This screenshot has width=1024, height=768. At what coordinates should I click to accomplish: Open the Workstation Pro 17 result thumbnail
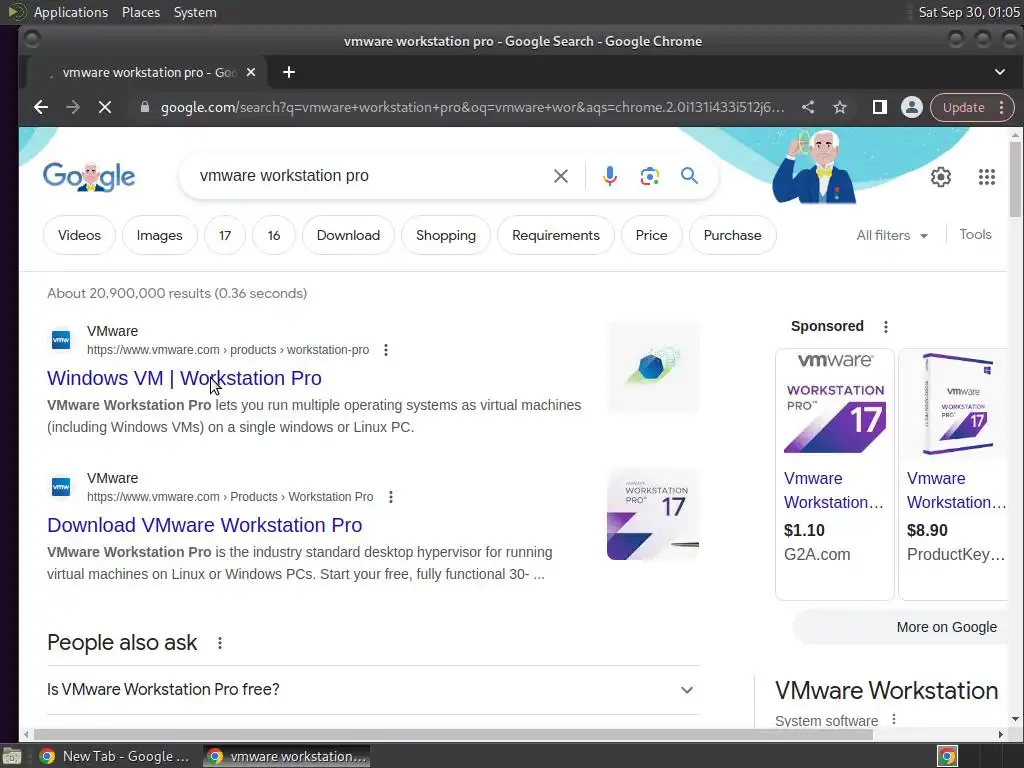pos(653,515)
